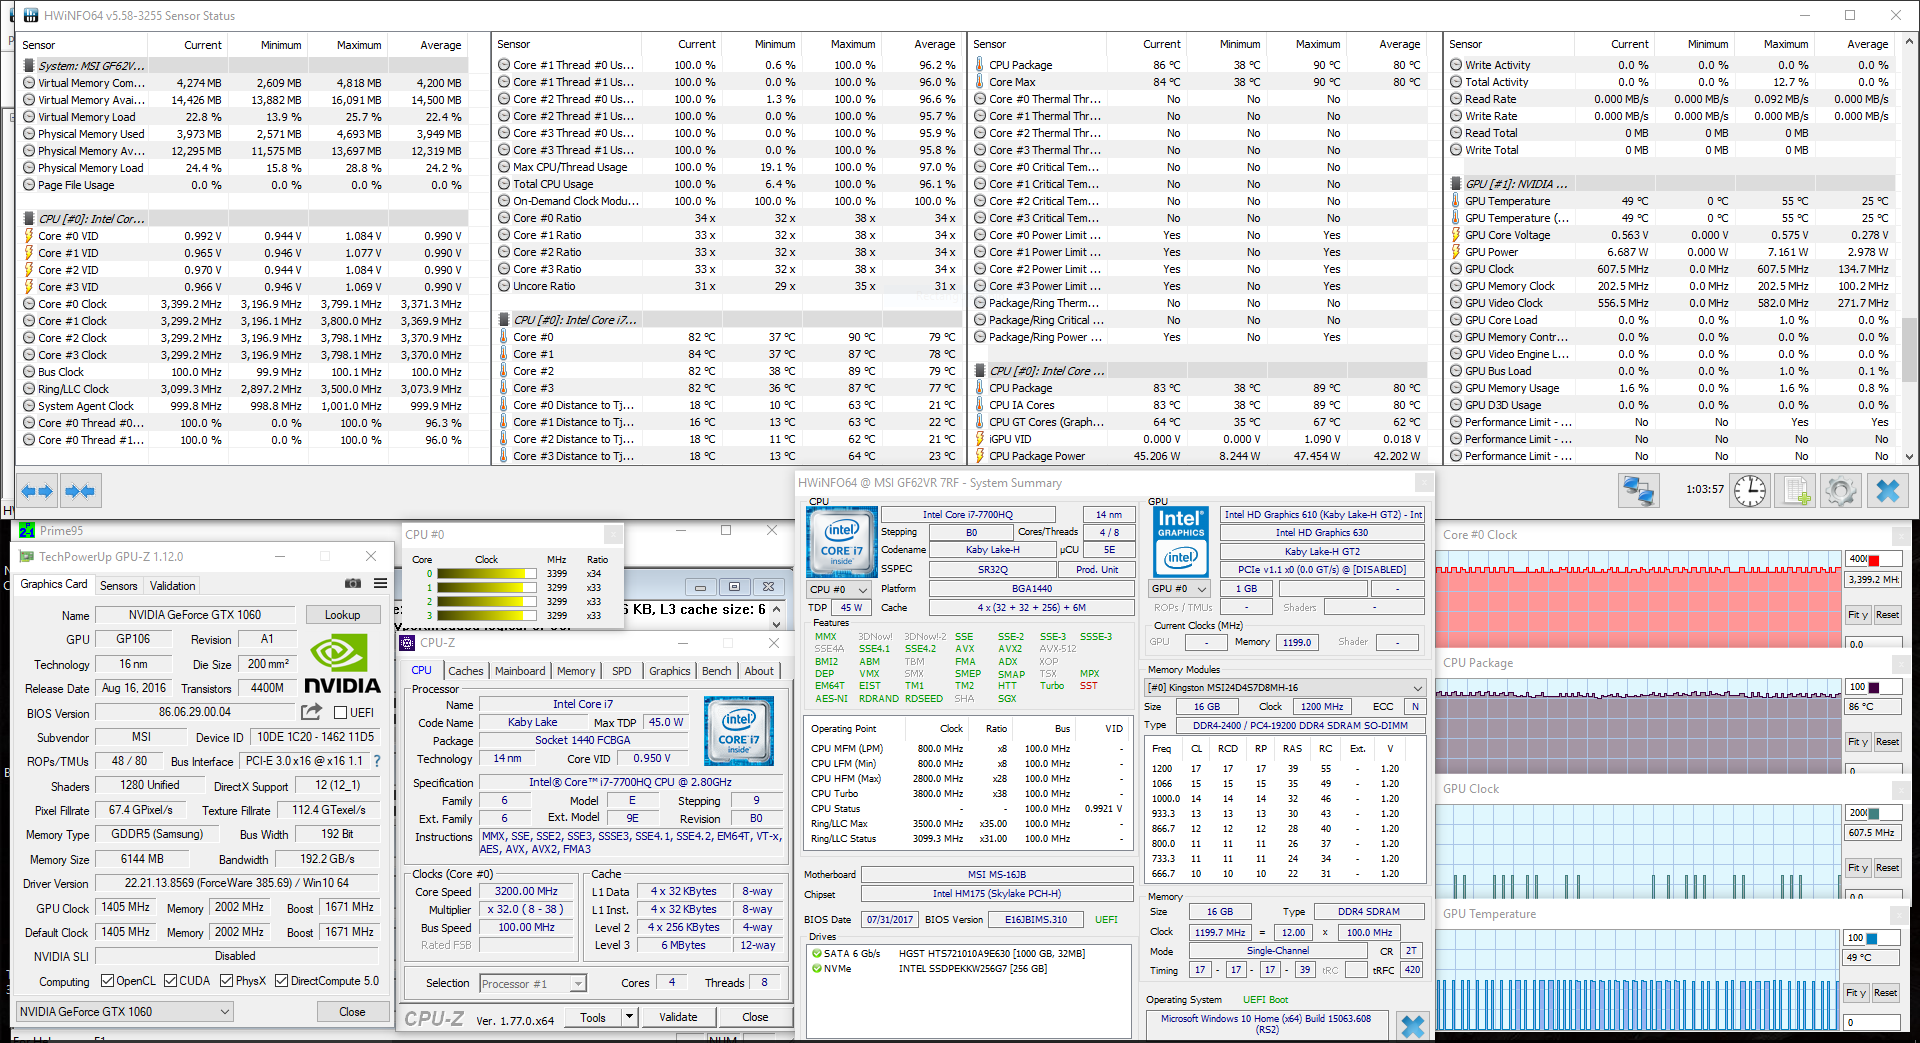Image resolution: width=1920 pixels, height=1043 pixels.
Task: Click the BIOS export share icon in GPU-Z
Action: [312, 712]
